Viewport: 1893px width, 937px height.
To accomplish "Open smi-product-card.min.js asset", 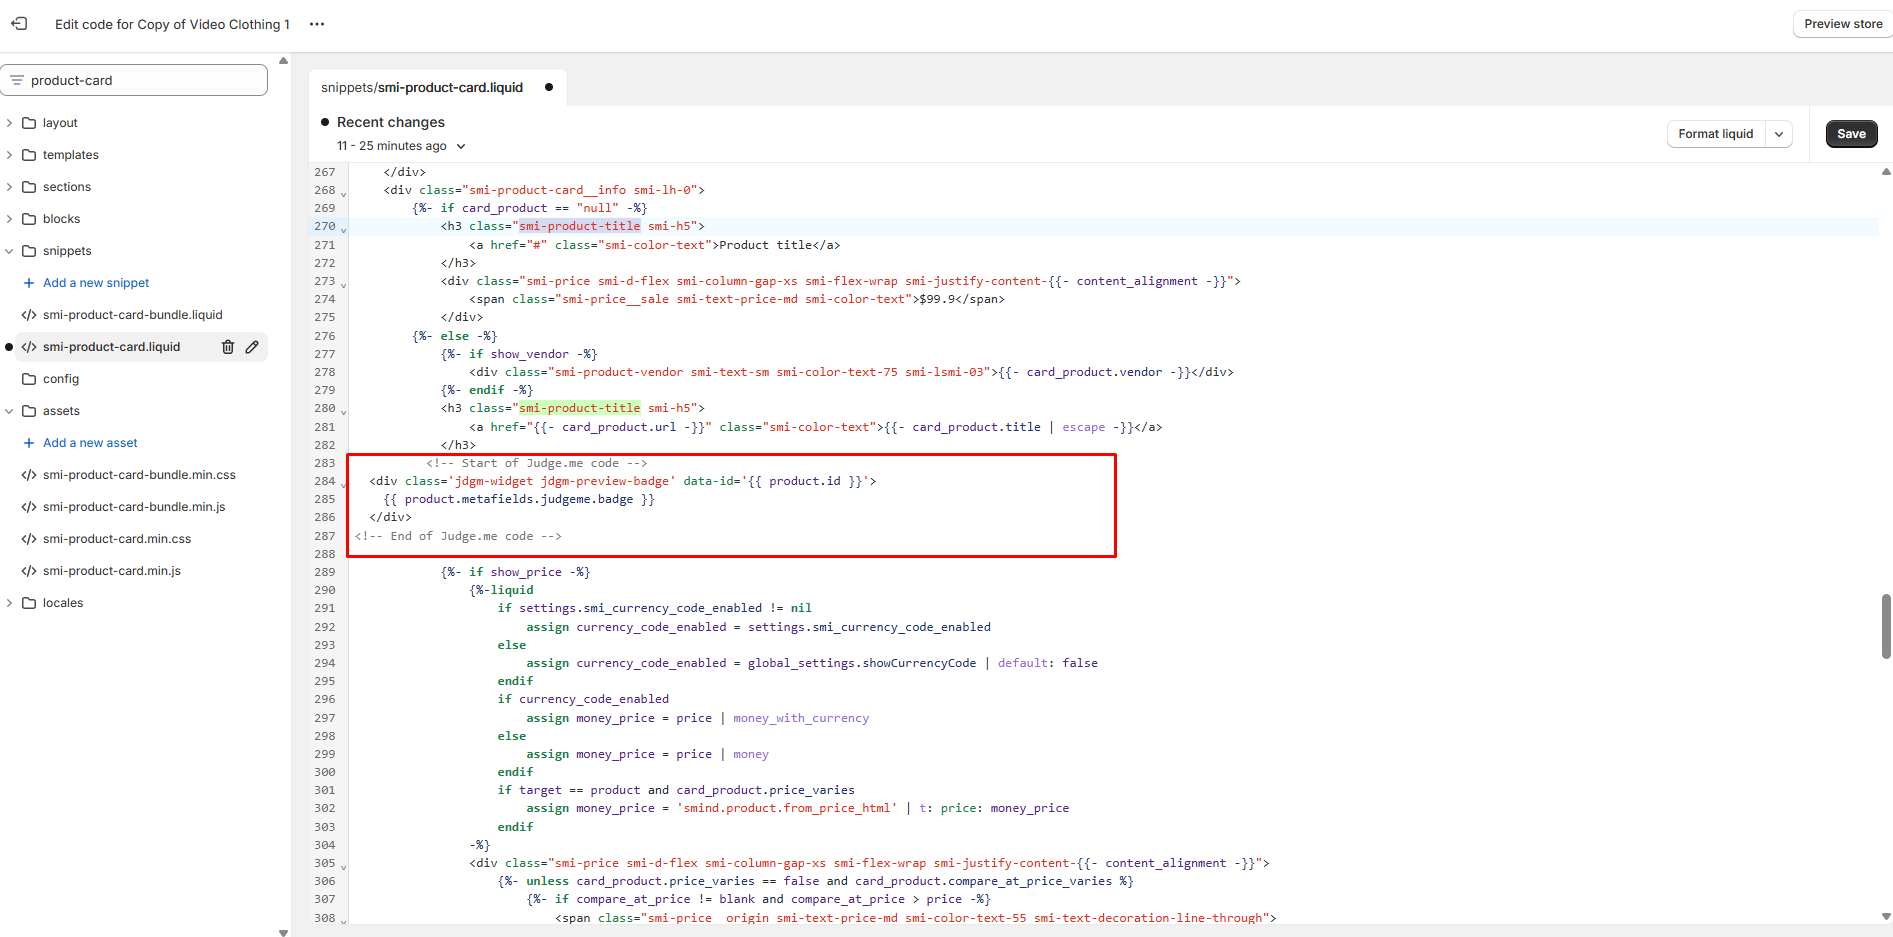I will 112,571.
